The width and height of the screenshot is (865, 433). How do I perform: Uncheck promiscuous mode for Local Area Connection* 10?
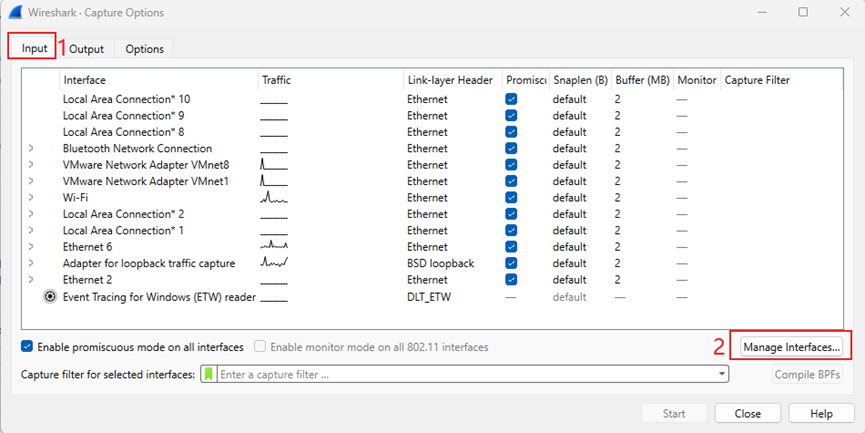click(x=511, y=99)
